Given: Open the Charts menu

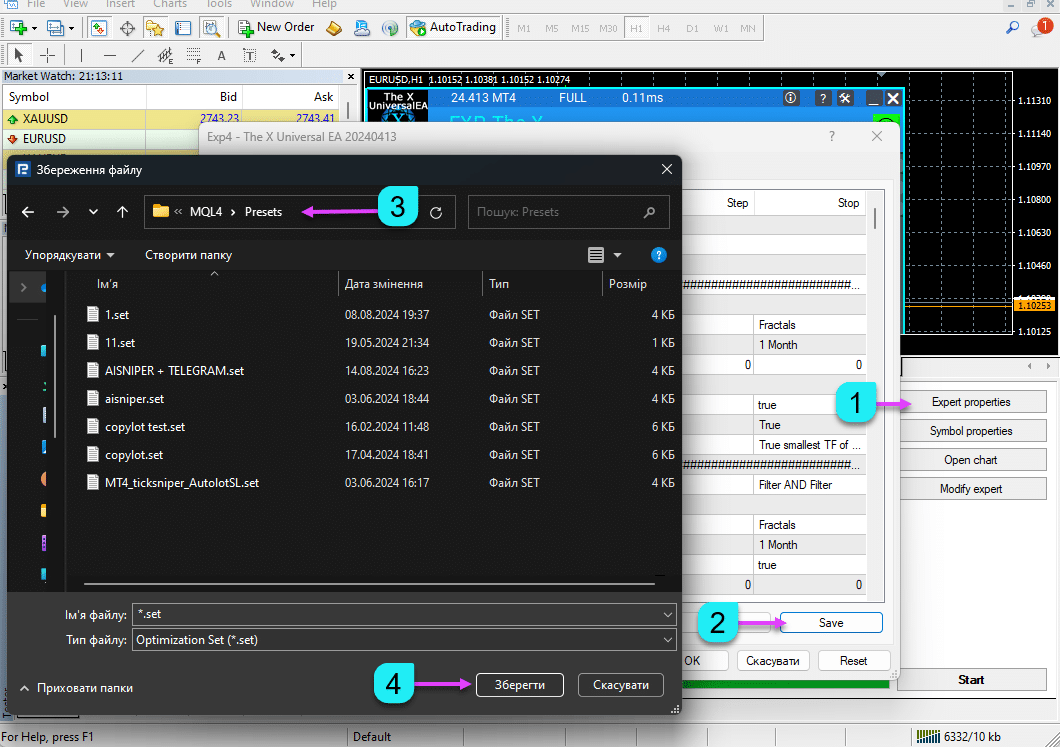Looking at the screenshot, I should coord(170,4).
